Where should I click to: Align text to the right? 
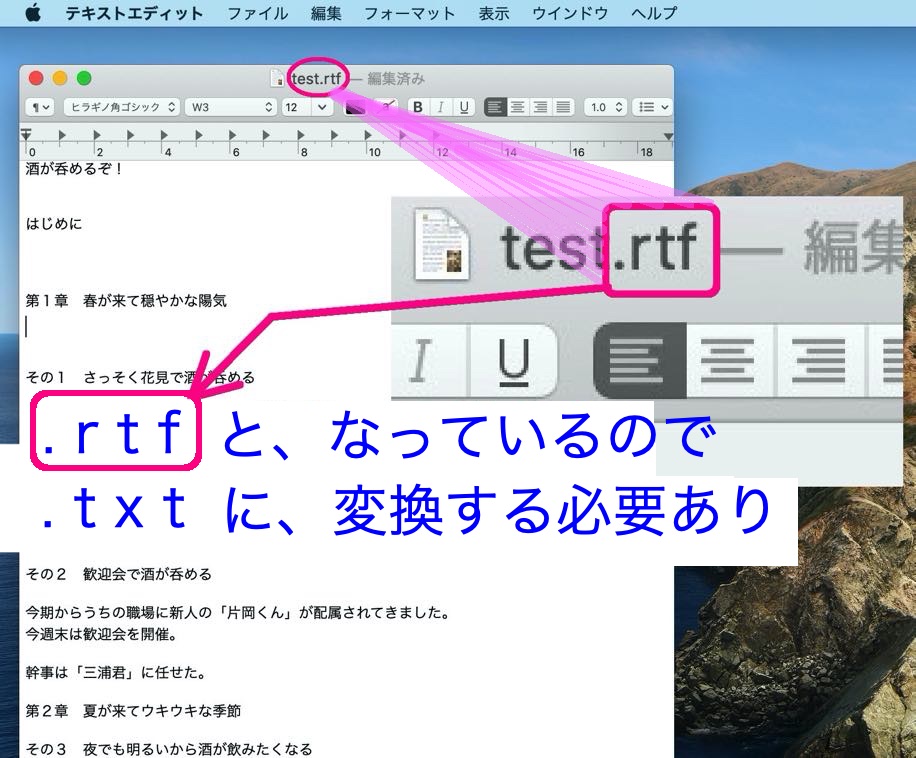pos(541,107)
